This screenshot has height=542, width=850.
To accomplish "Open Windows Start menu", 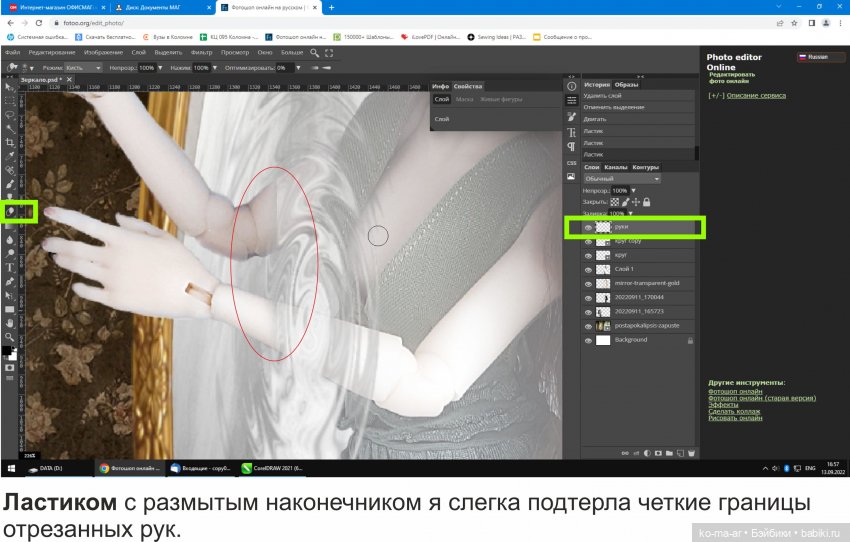I will click(x=11, y=468).
